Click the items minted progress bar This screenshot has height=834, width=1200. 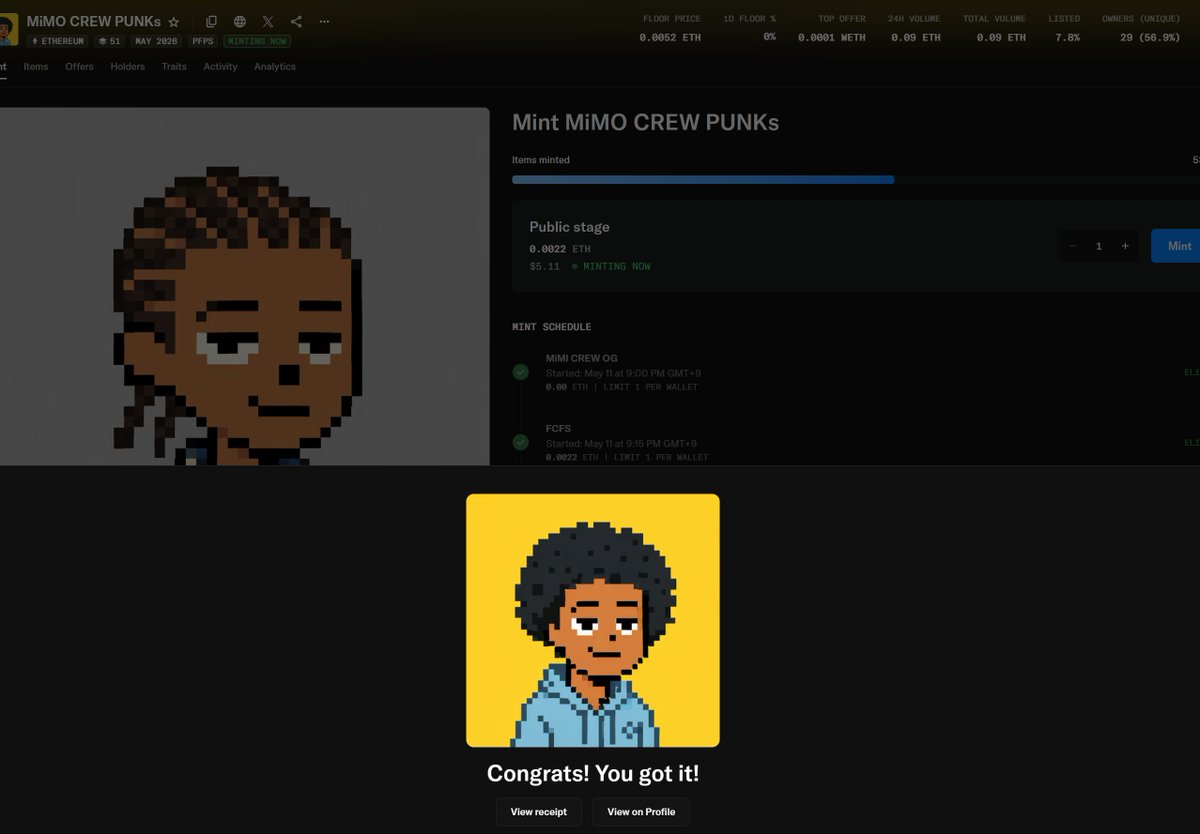pyautogui.click(x=856, y=180)
